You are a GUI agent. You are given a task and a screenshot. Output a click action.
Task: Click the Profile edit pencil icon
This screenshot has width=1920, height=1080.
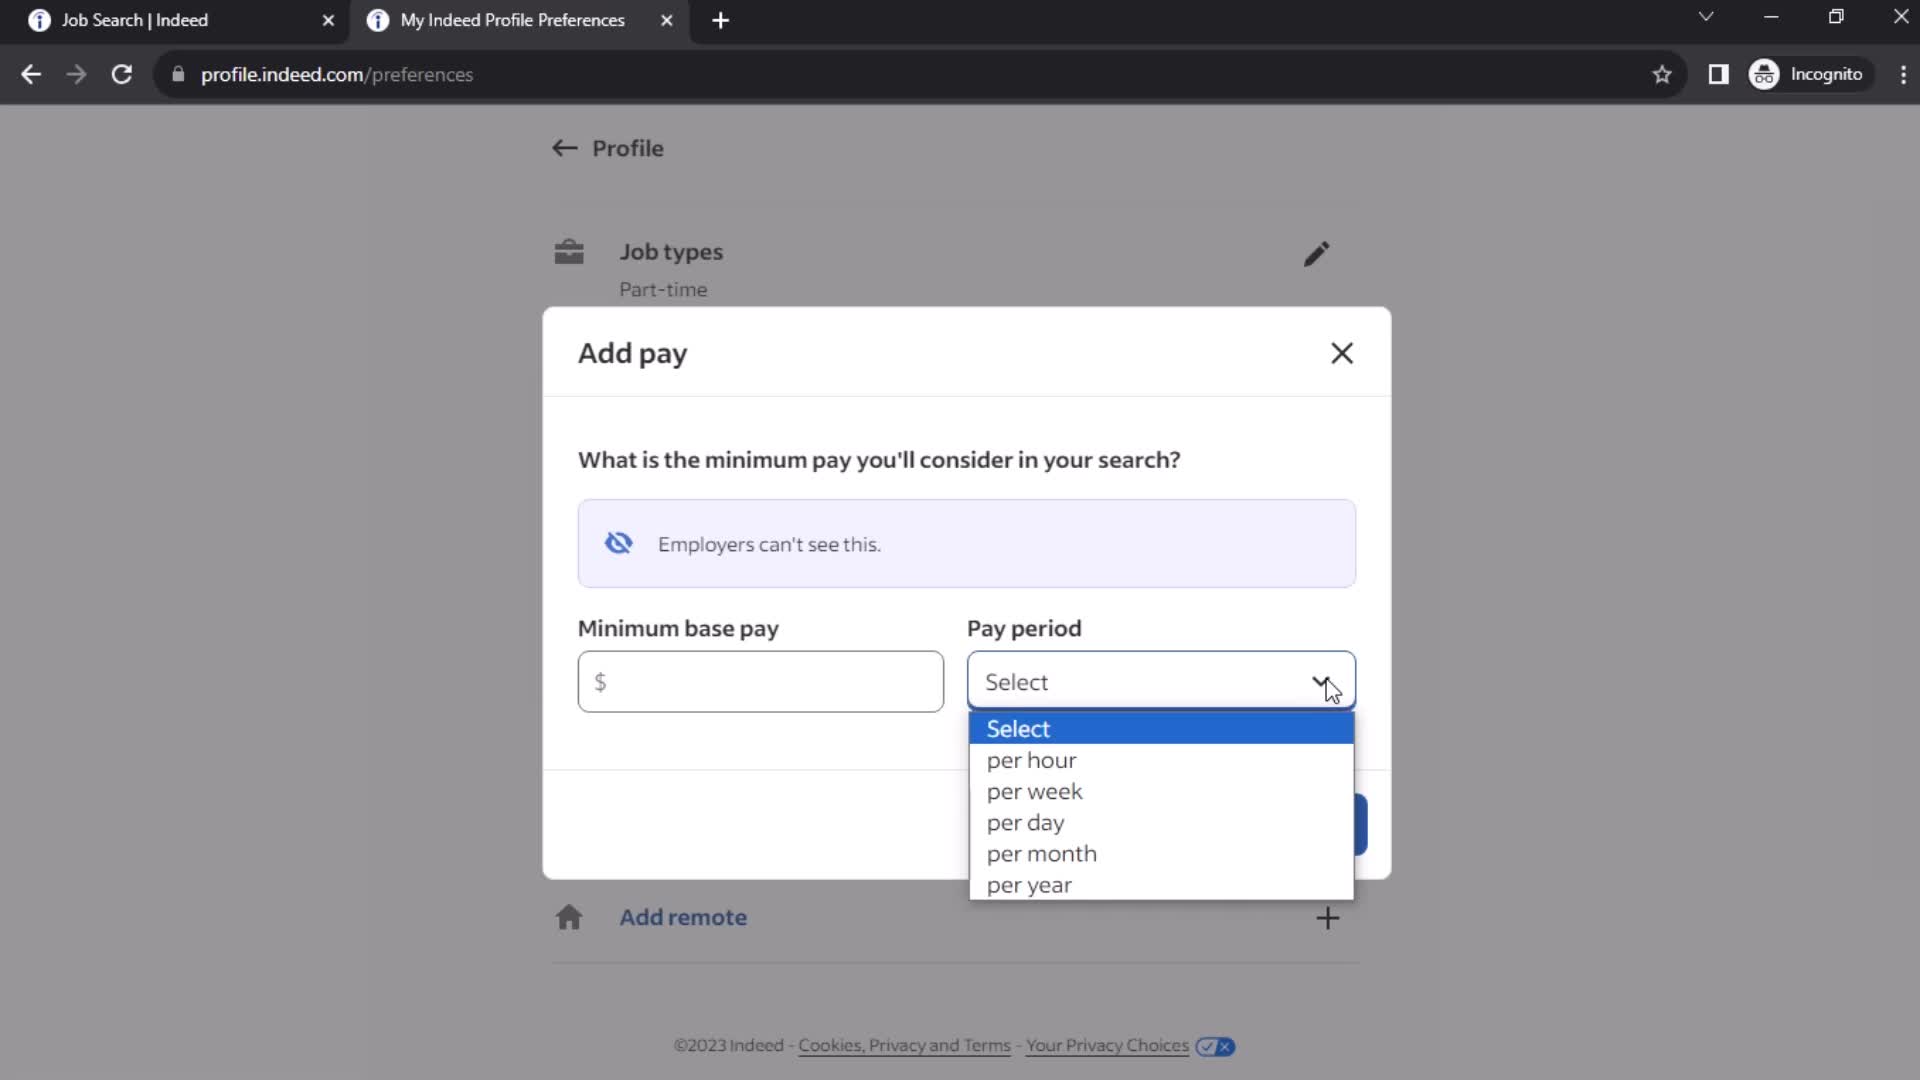[x=1317, y=255]
